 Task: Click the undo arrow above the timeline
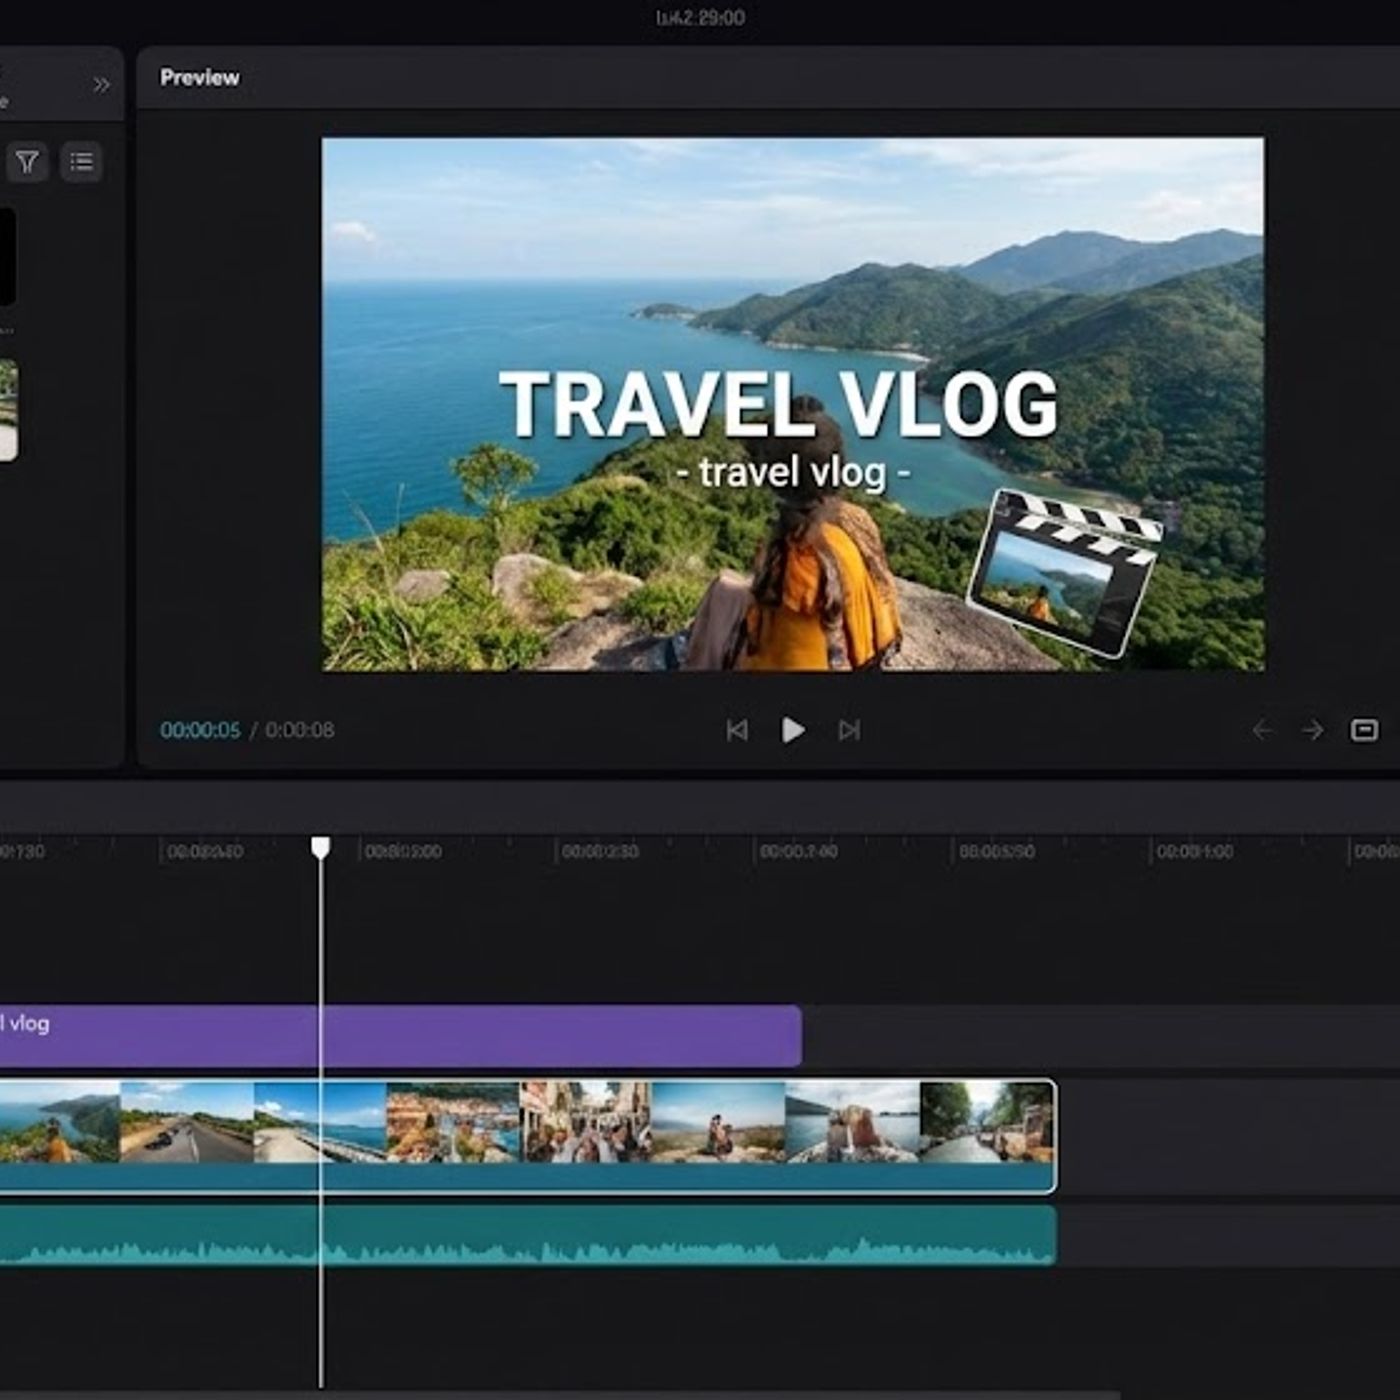(x=1263, y=731)
